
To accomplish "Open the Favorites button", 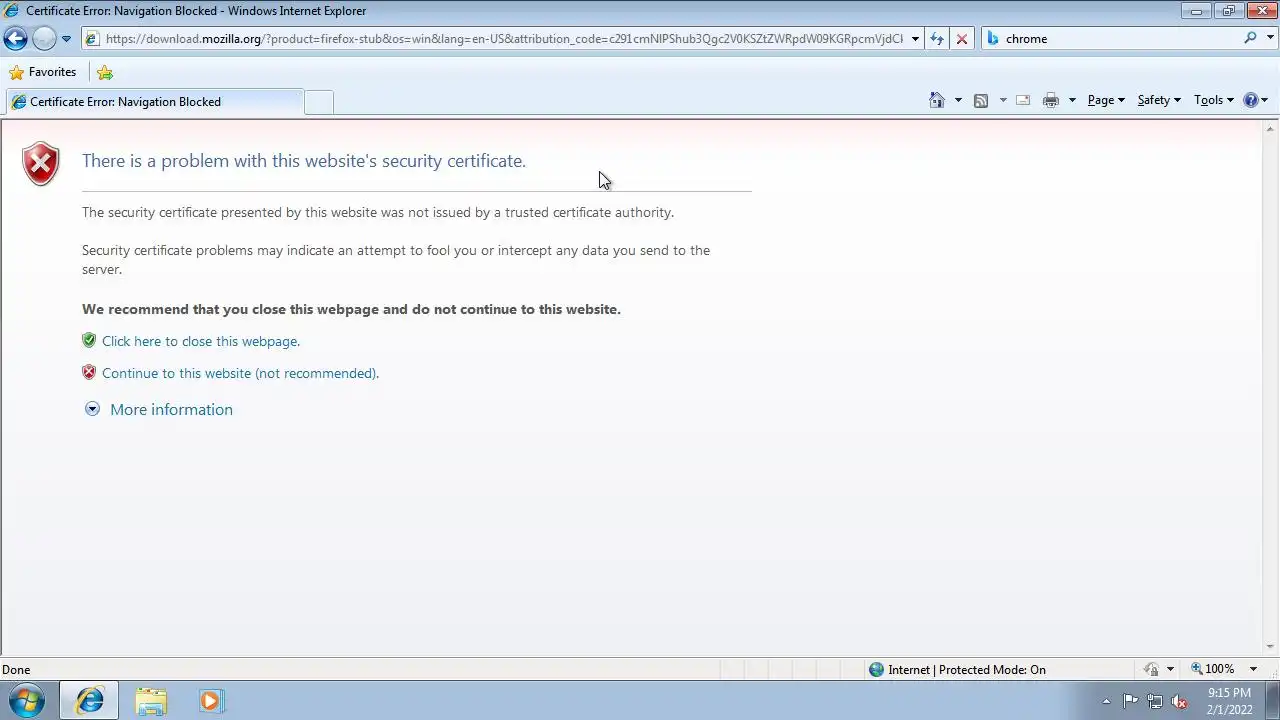I will (x=42, y=72).
